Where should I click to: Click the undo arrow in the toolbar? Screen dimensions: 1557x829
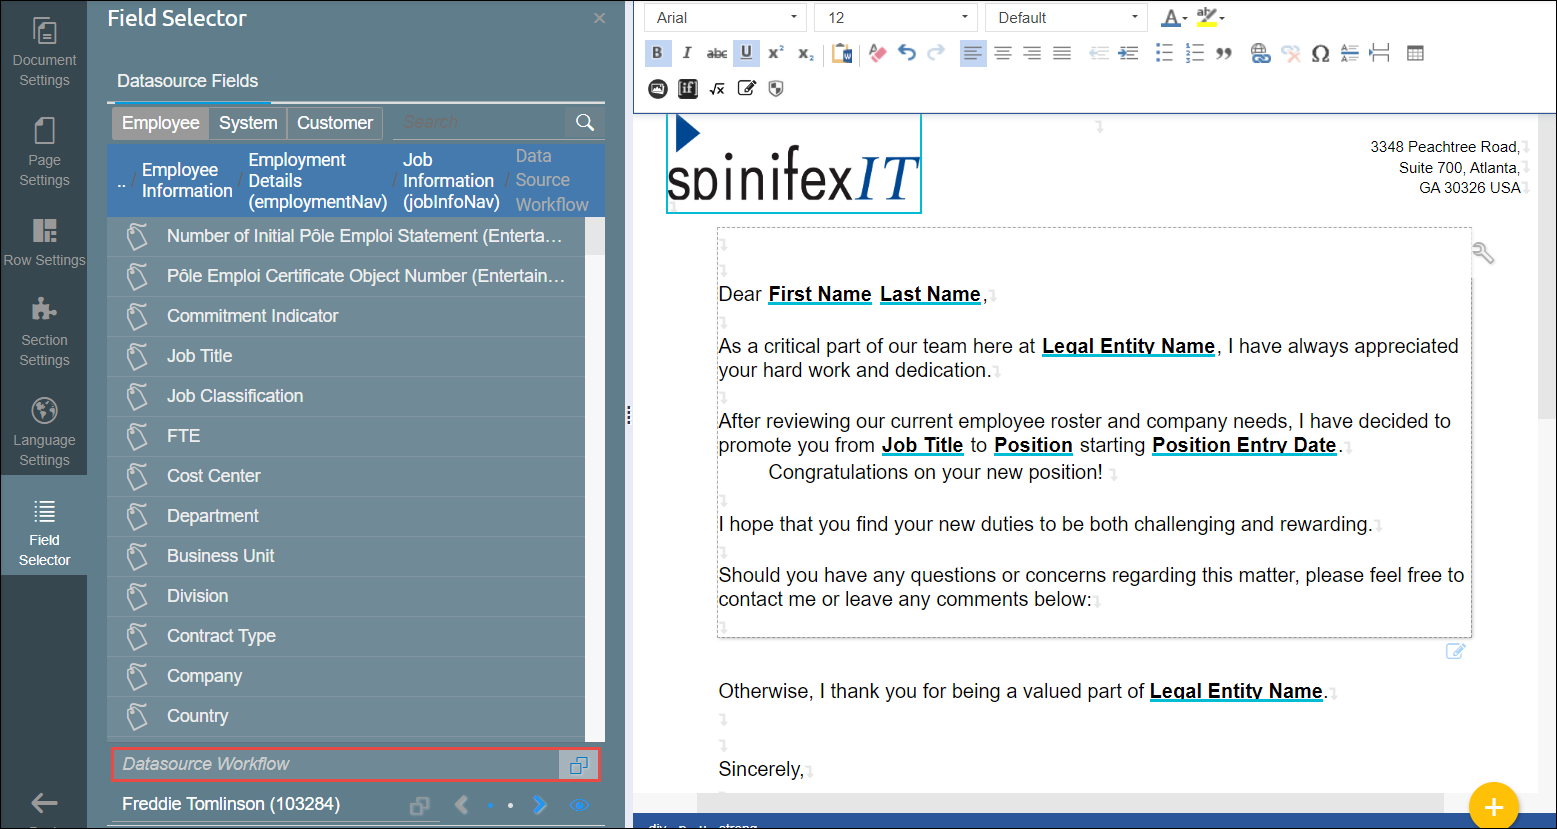[907, 54]
